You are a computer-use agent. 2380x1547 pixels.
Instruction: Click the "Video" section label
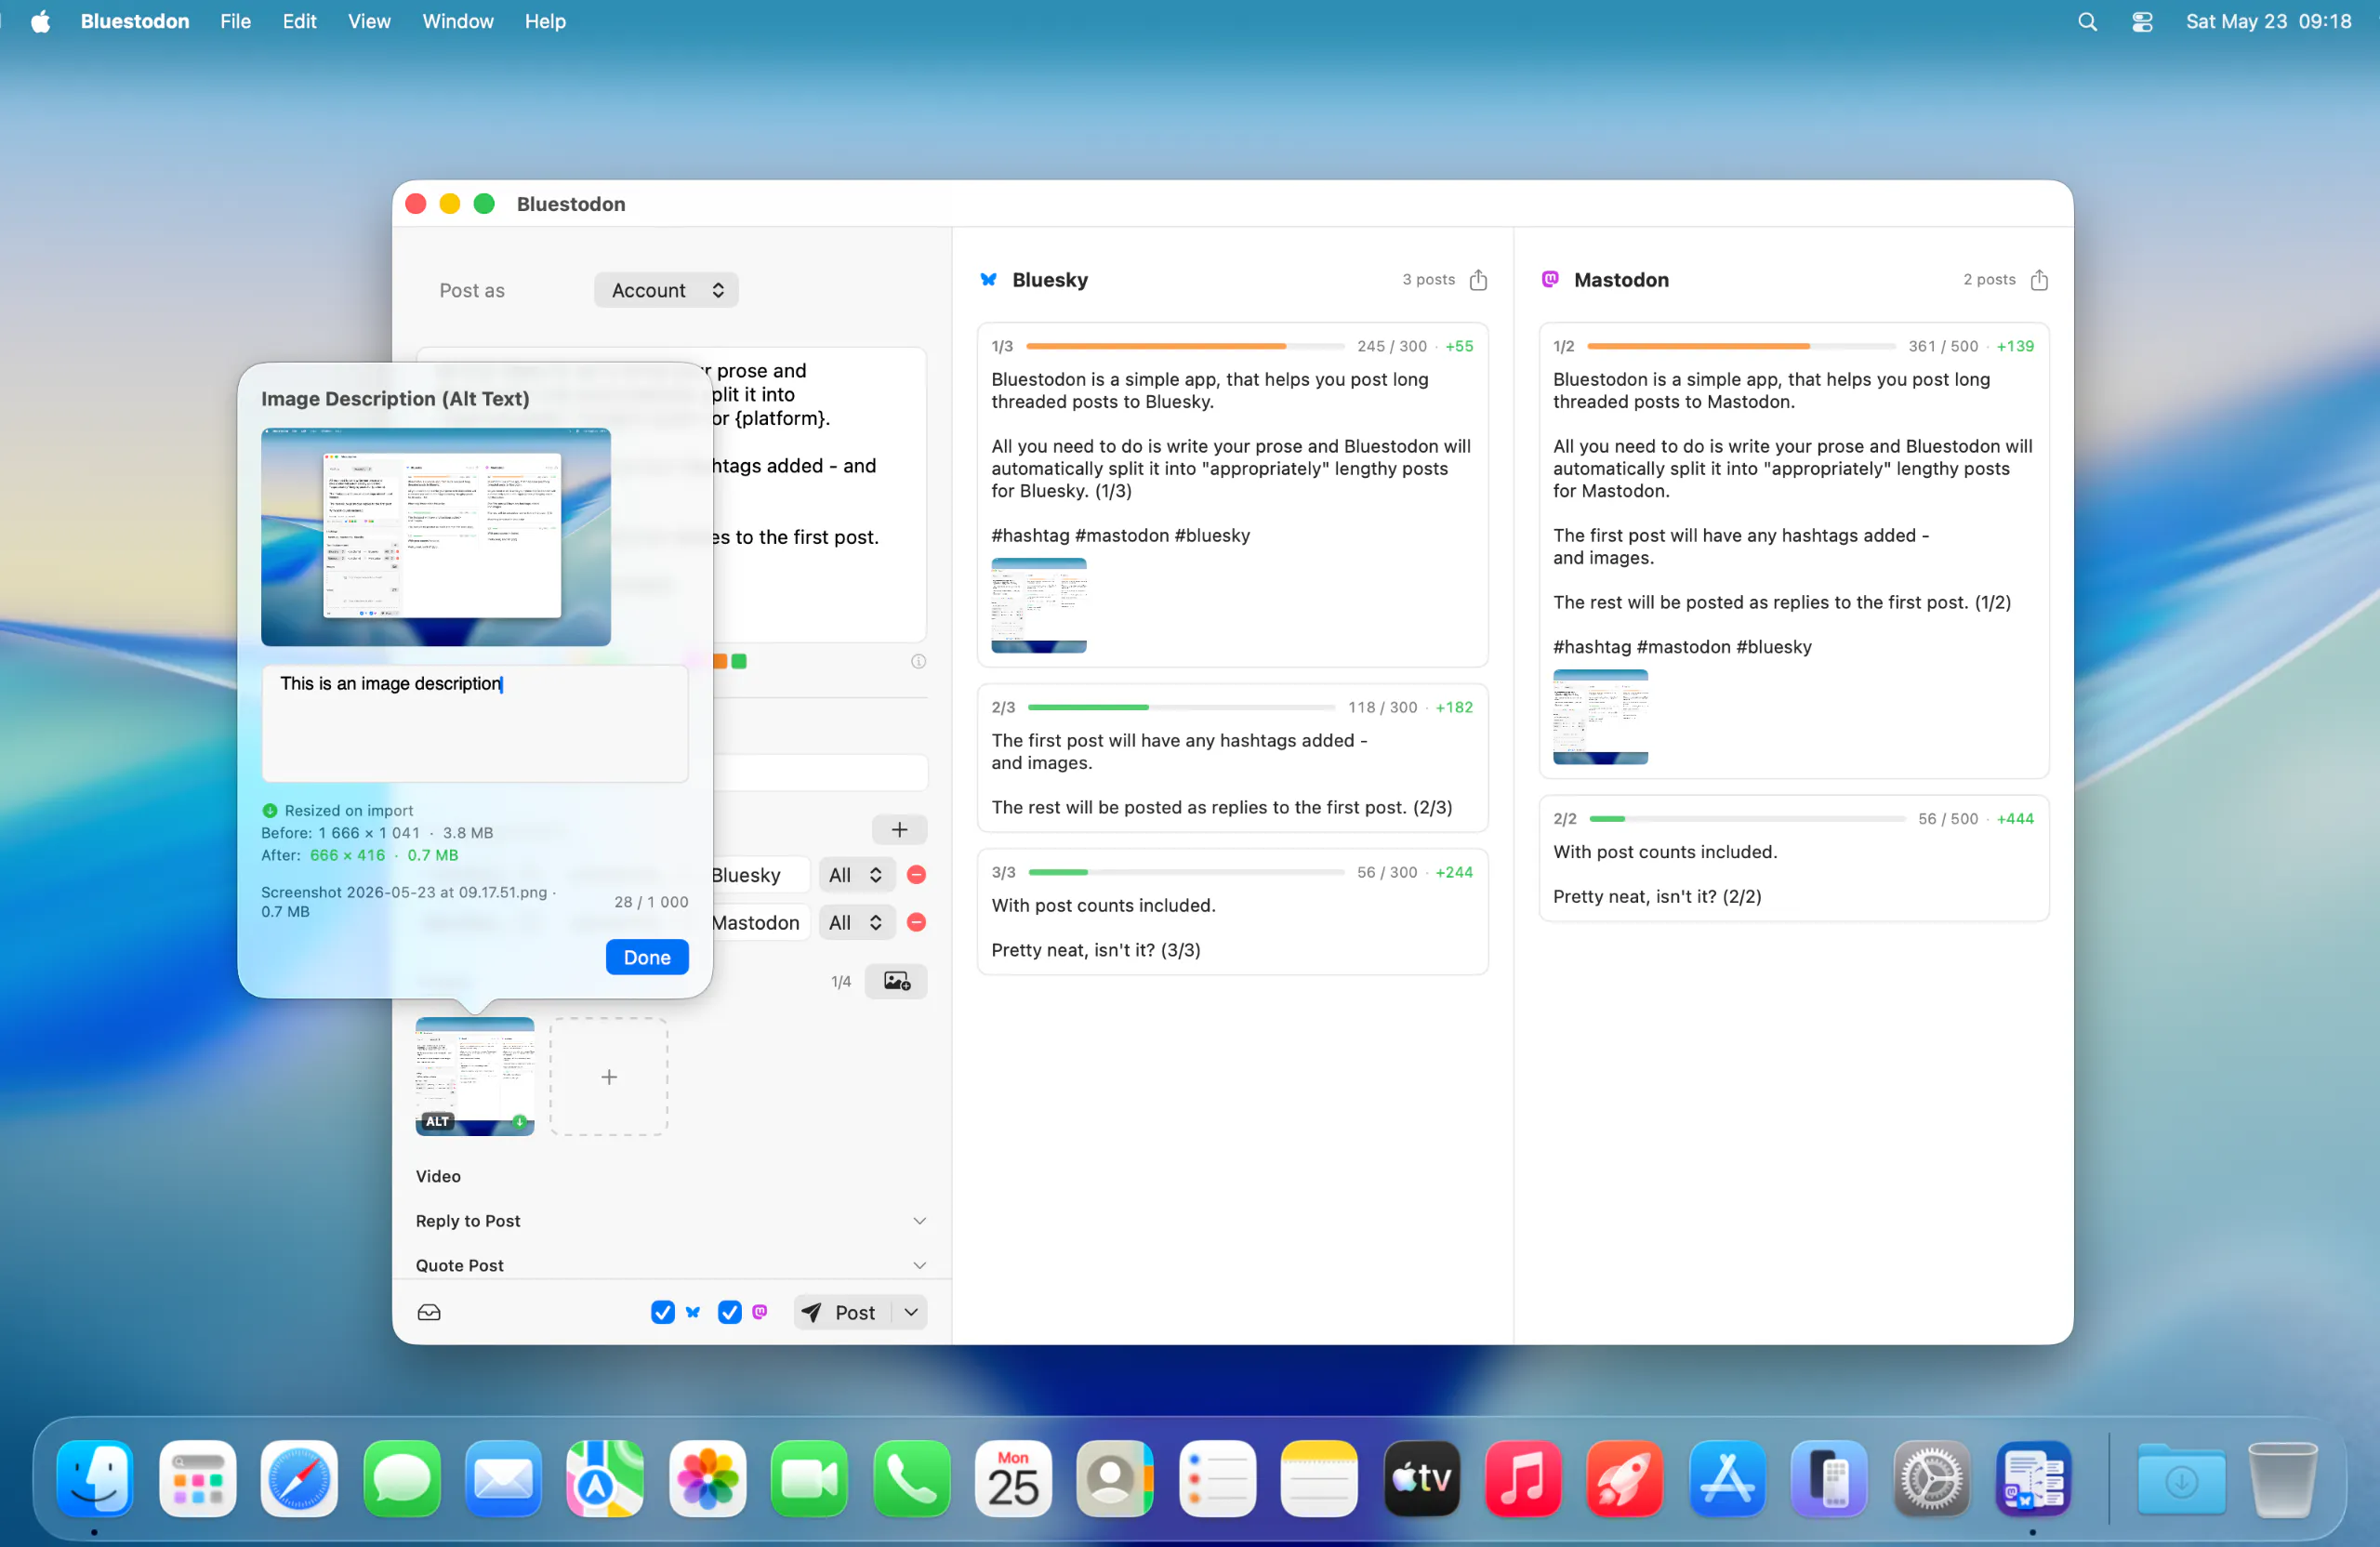coord(438,1176)
